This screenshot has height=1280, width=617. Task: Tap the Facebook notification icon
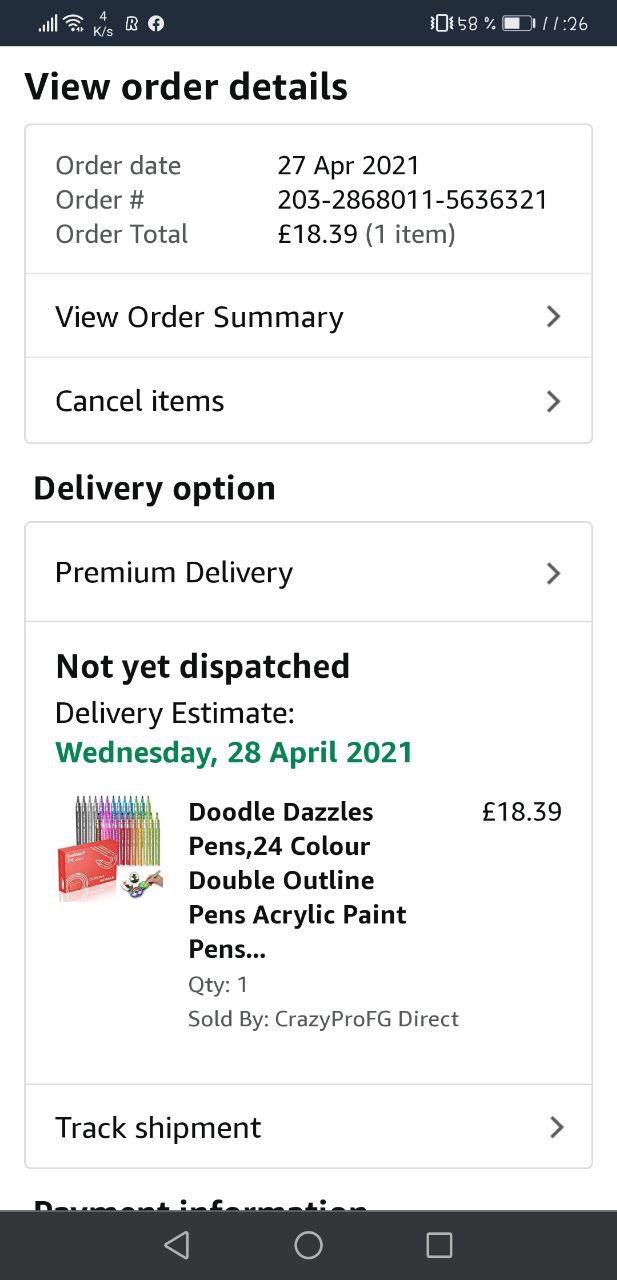[156, 23]
